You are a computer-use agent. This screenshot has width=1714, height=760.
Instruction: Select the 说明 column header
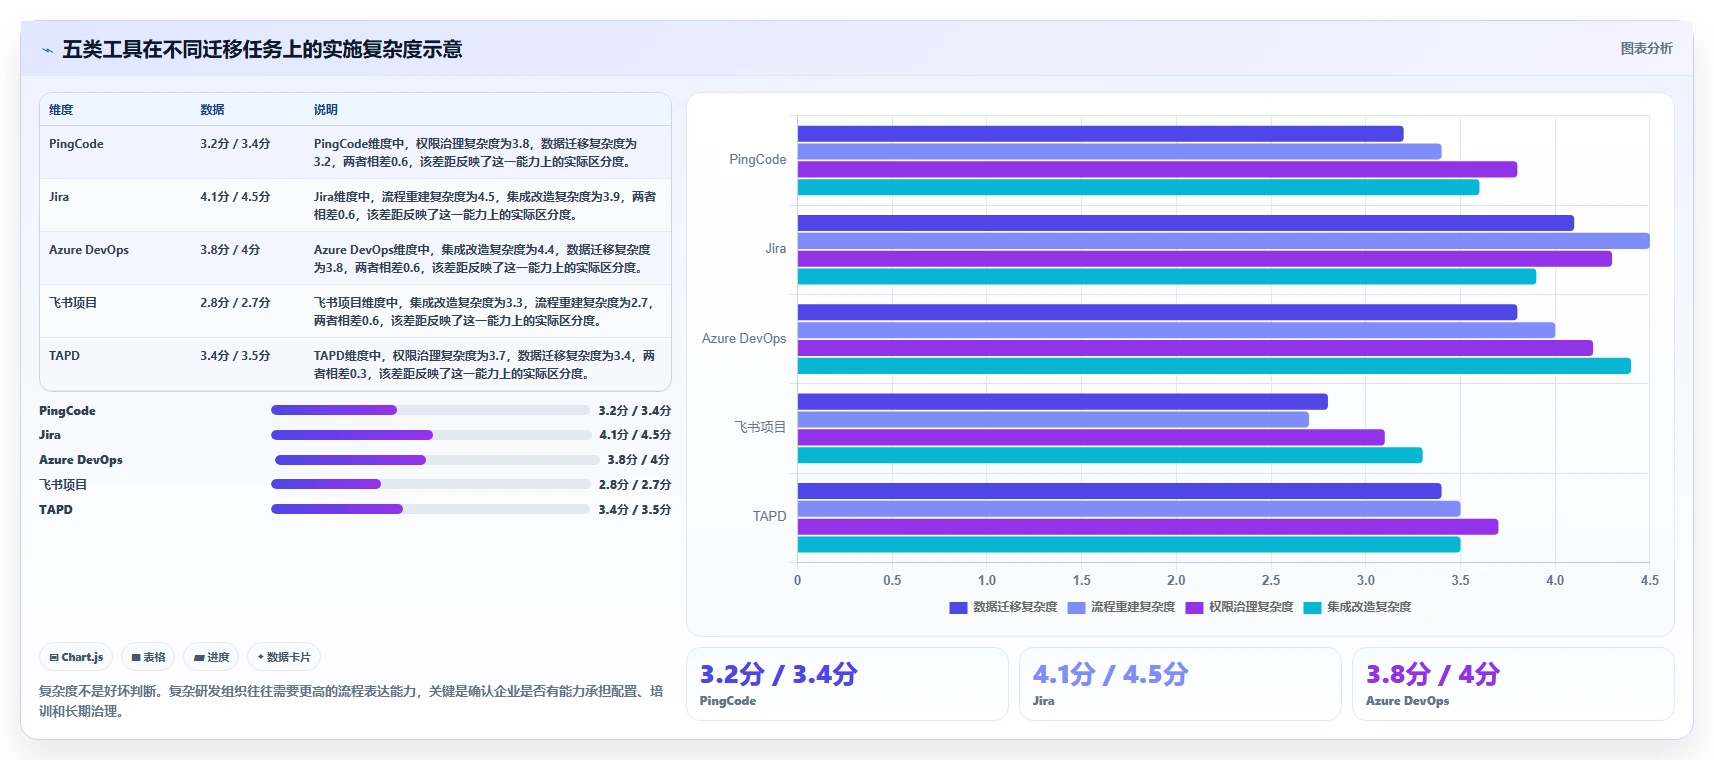pos(326,110)
